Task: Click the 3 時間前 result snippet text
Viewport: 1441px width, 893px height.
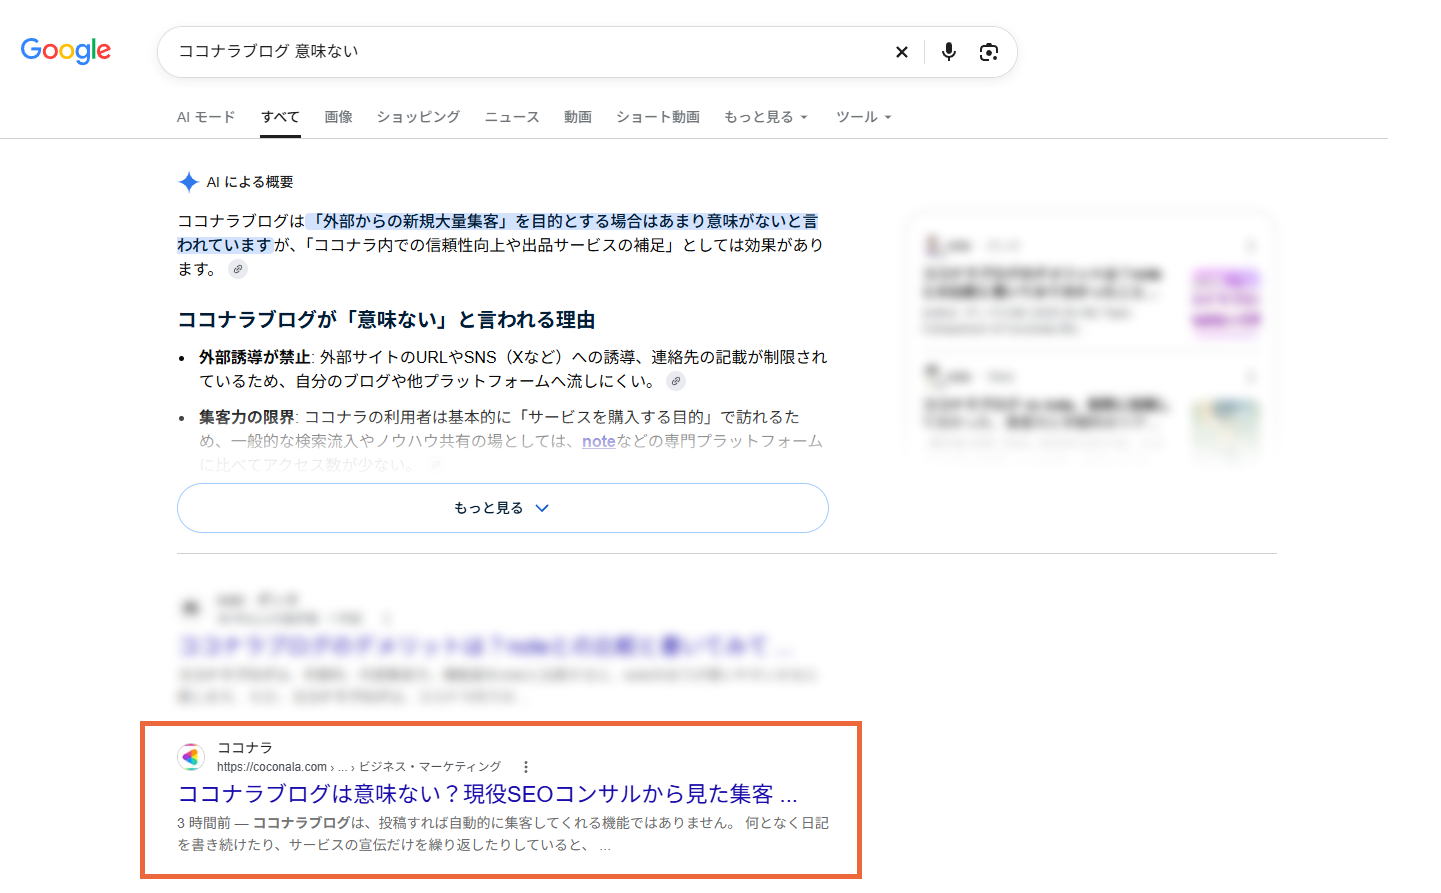Action: [x=503, y=834]
